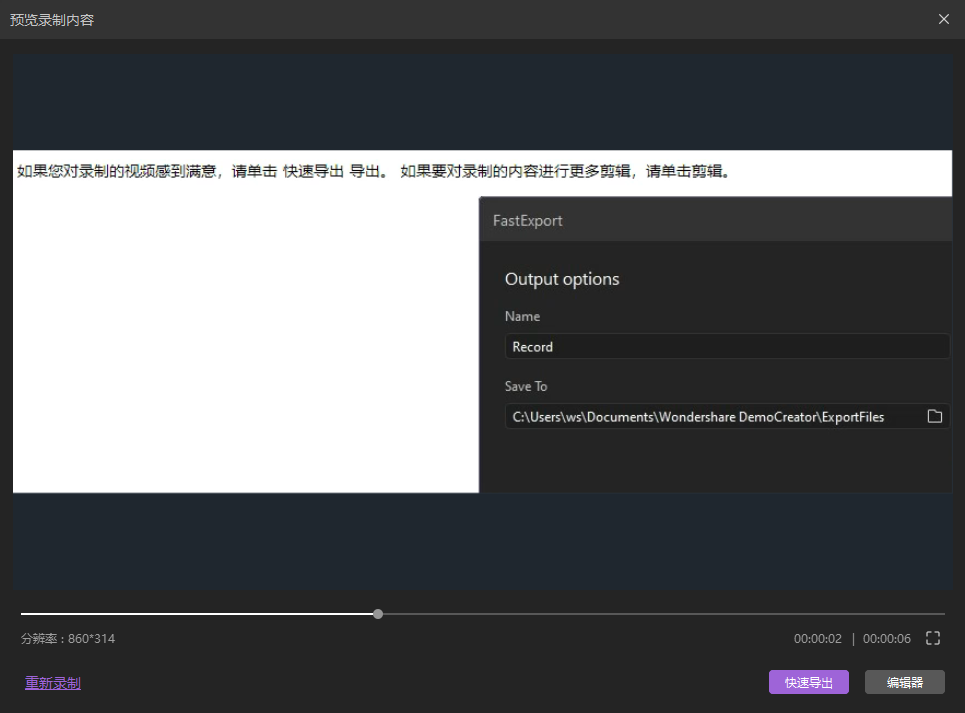Click the Name label above the Record field
965x713 pixels.
[522, 316]
